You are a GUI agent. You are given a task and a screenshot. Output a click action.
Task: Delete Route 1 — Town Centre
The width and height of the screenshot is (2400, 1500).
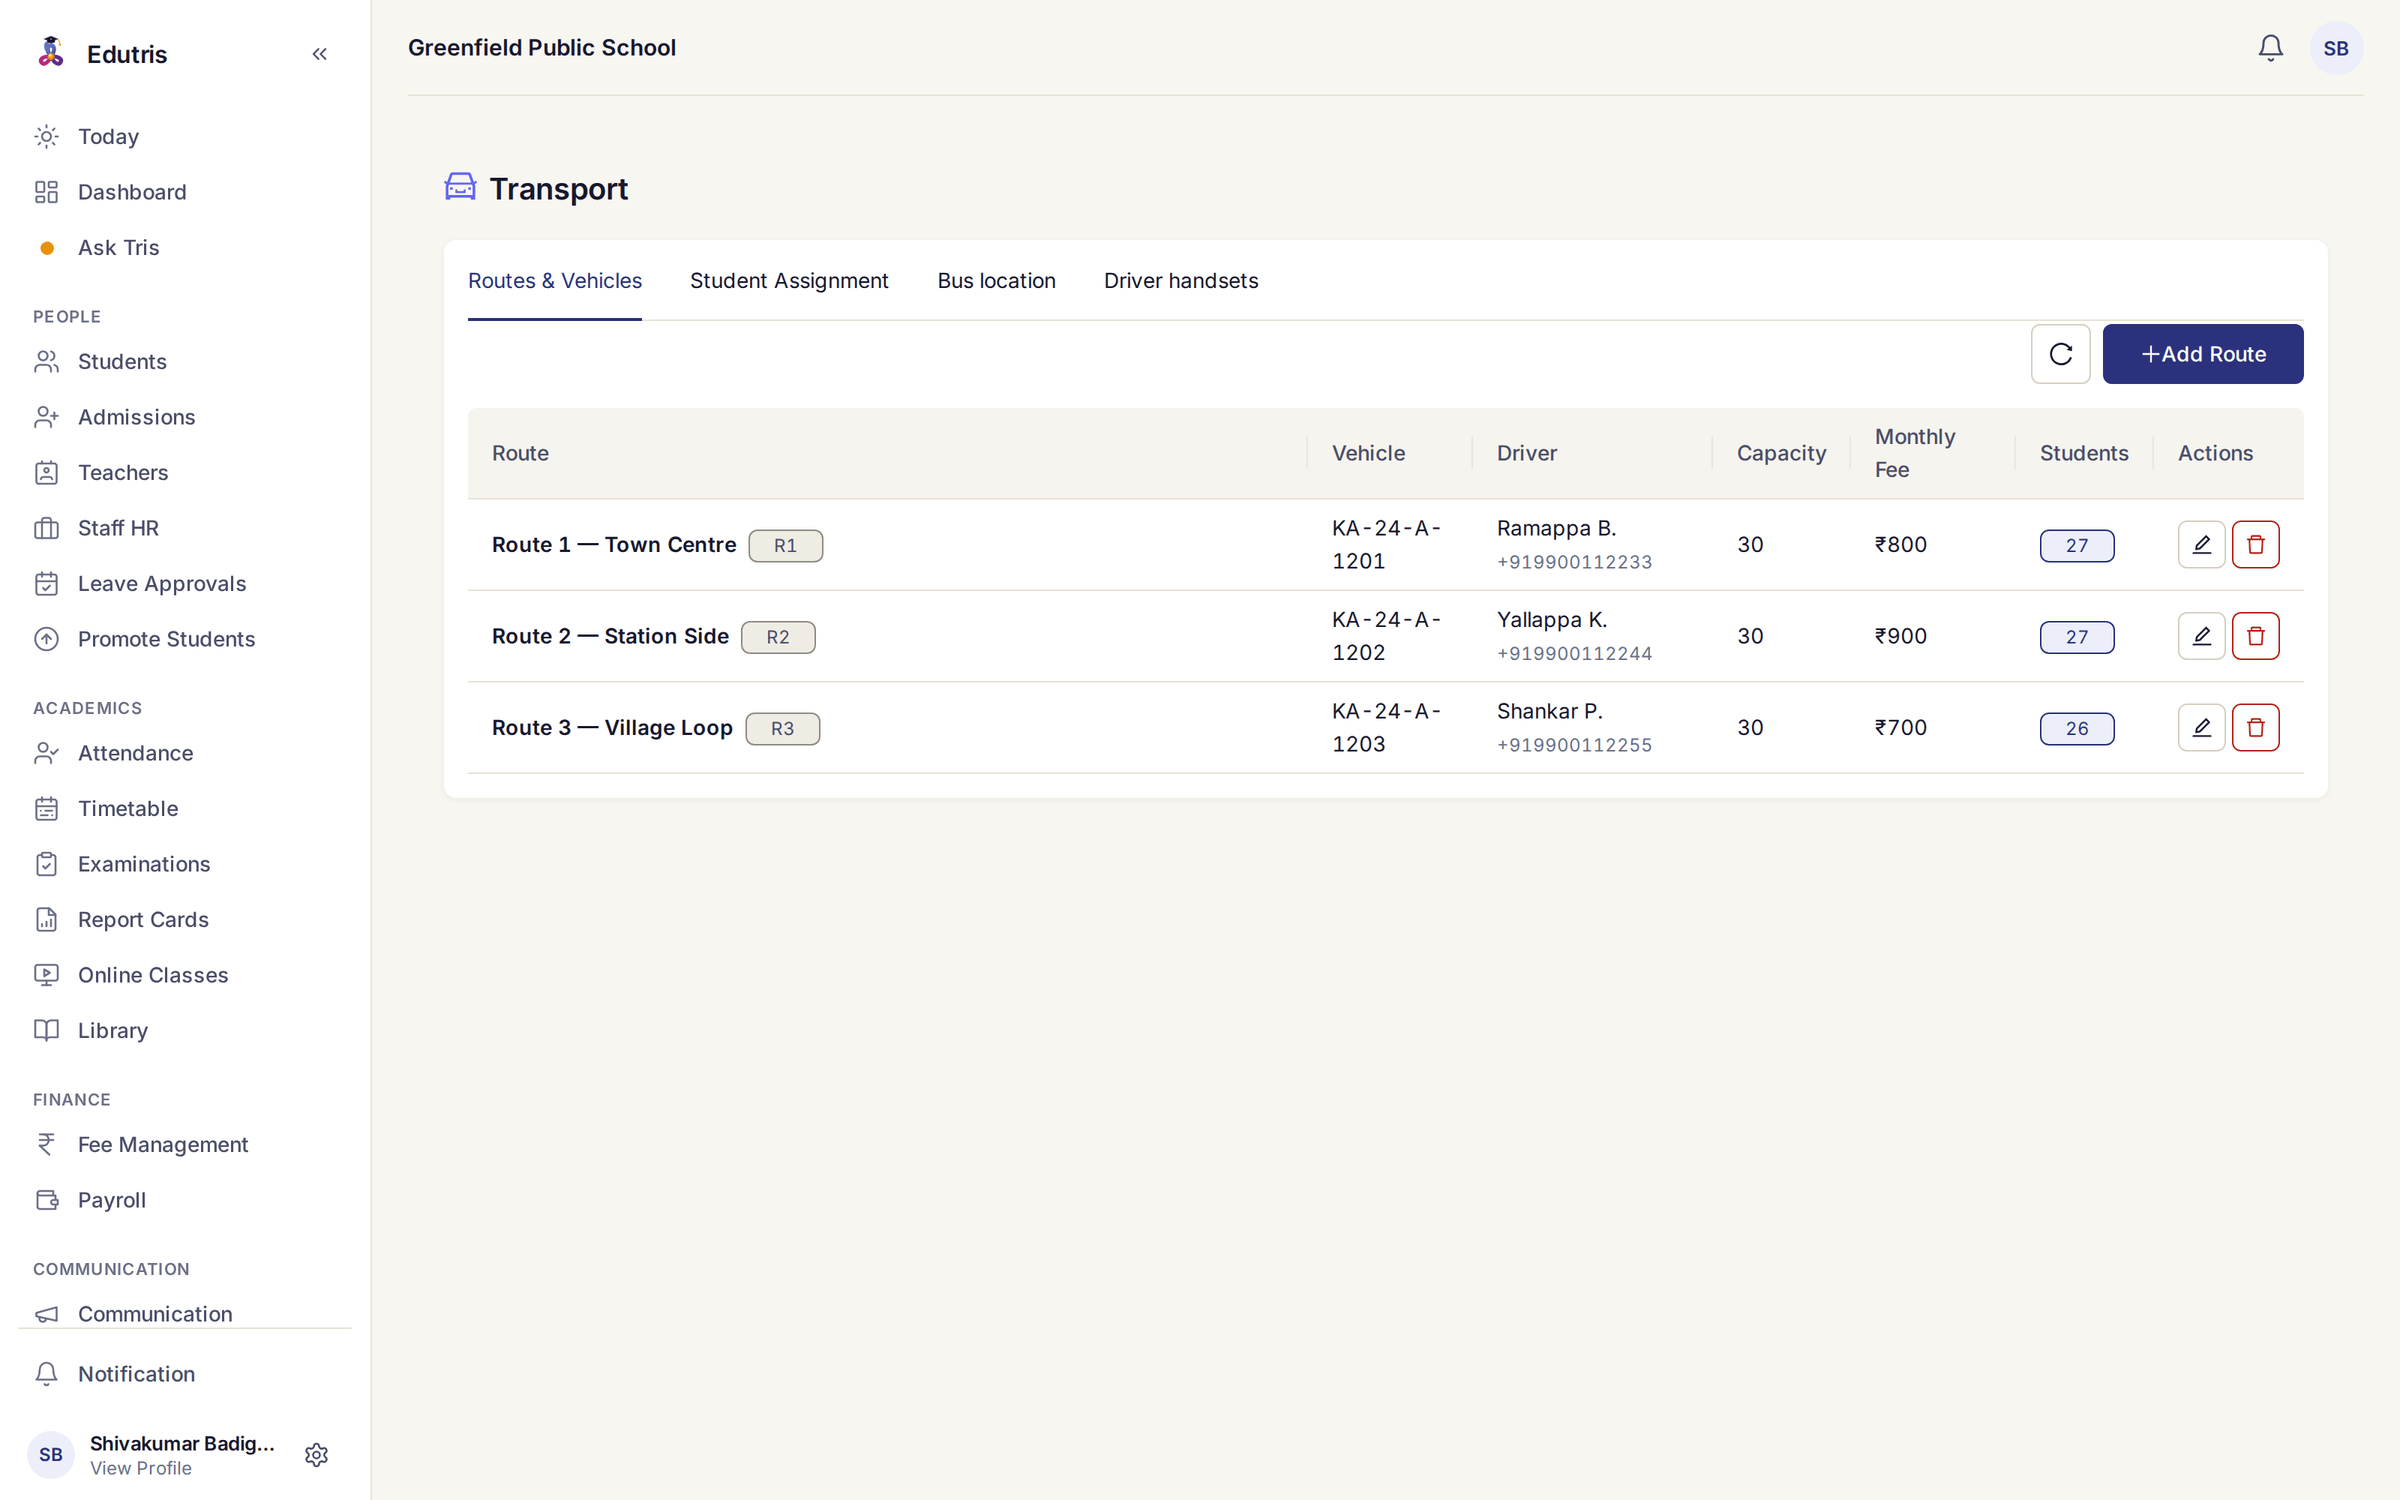click(x=2255, y=545)
